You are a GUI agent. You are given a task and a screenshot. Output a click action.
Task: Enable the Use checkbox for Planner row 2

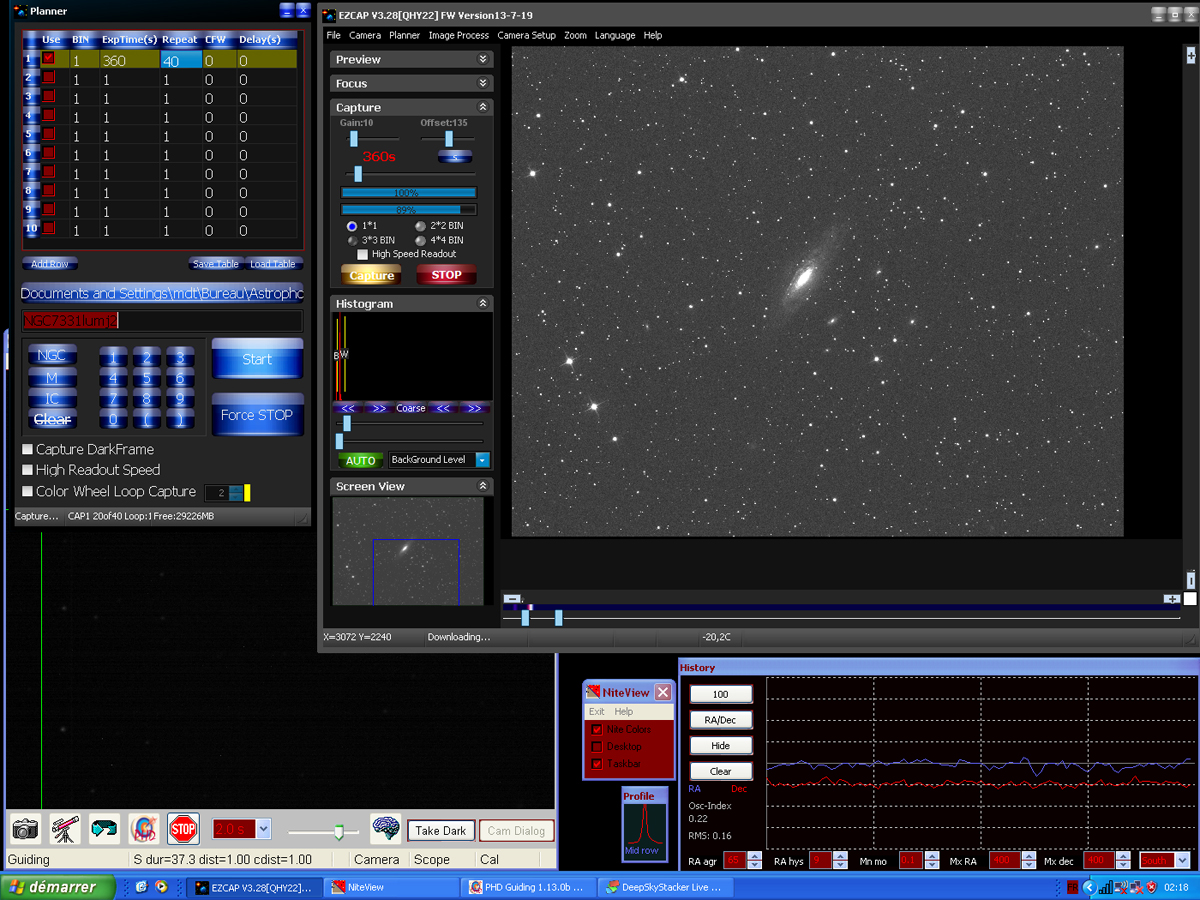tap(48, 78)
